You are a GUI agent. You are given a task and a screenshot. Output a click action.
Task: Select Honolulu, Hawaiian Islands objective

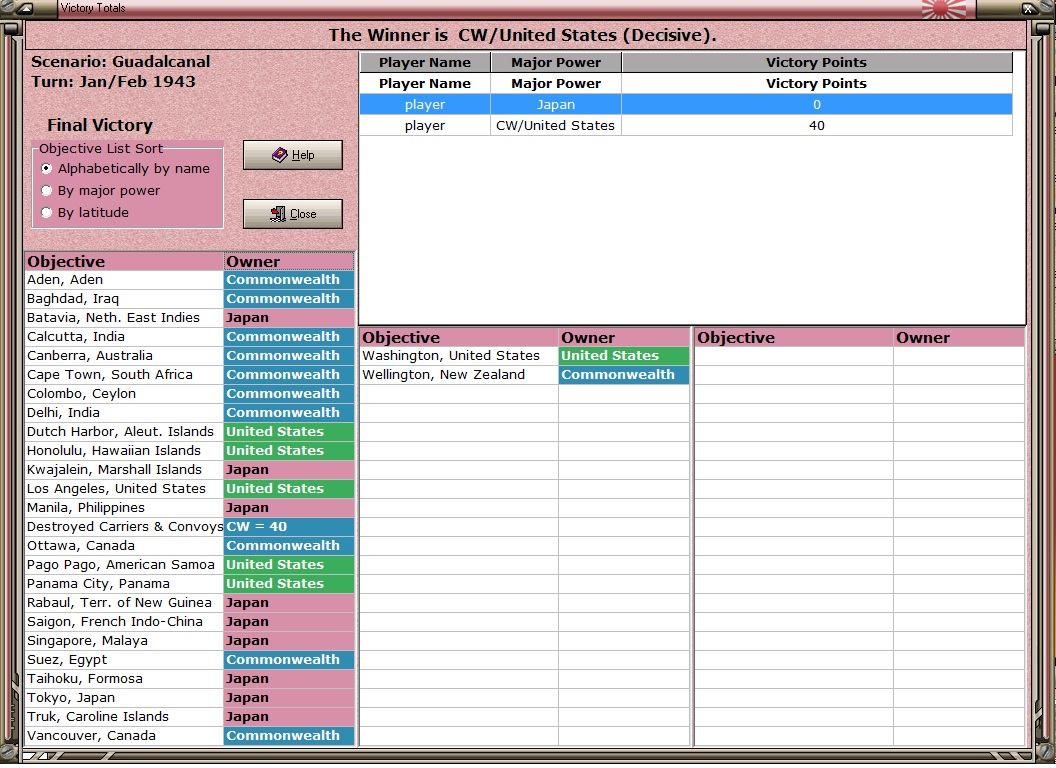coord(124,450)
